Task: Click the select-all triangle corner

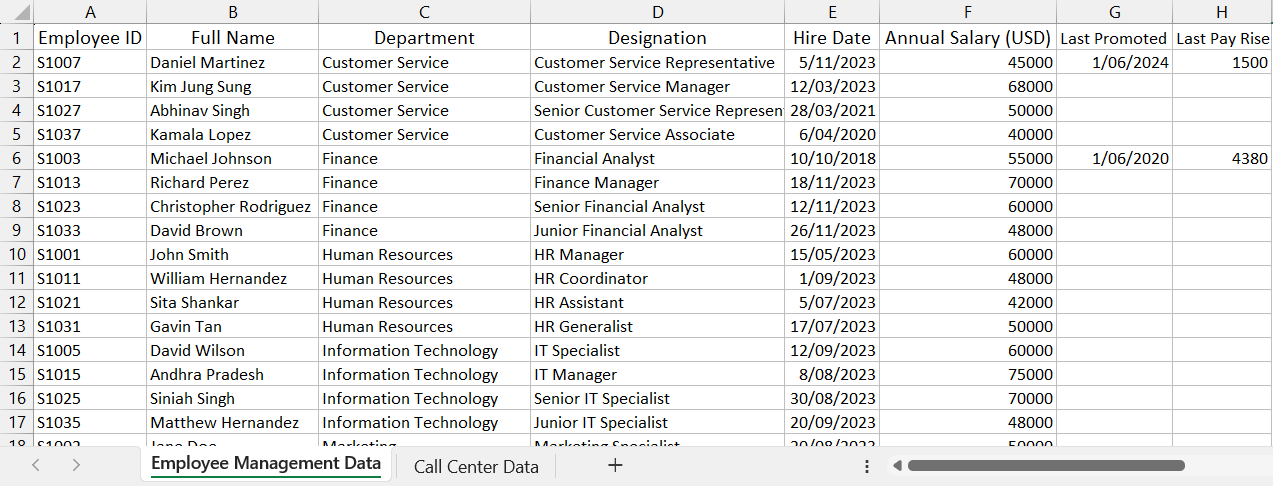Action: click(17, 13)
